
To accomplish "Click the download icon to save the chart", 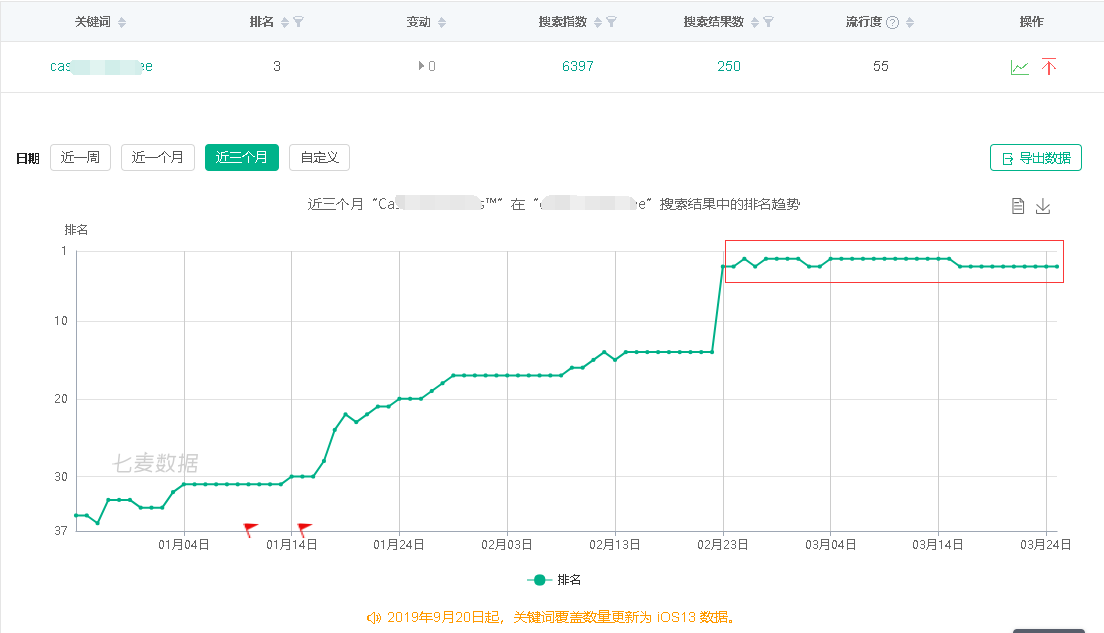I will tap(1042, 205).
